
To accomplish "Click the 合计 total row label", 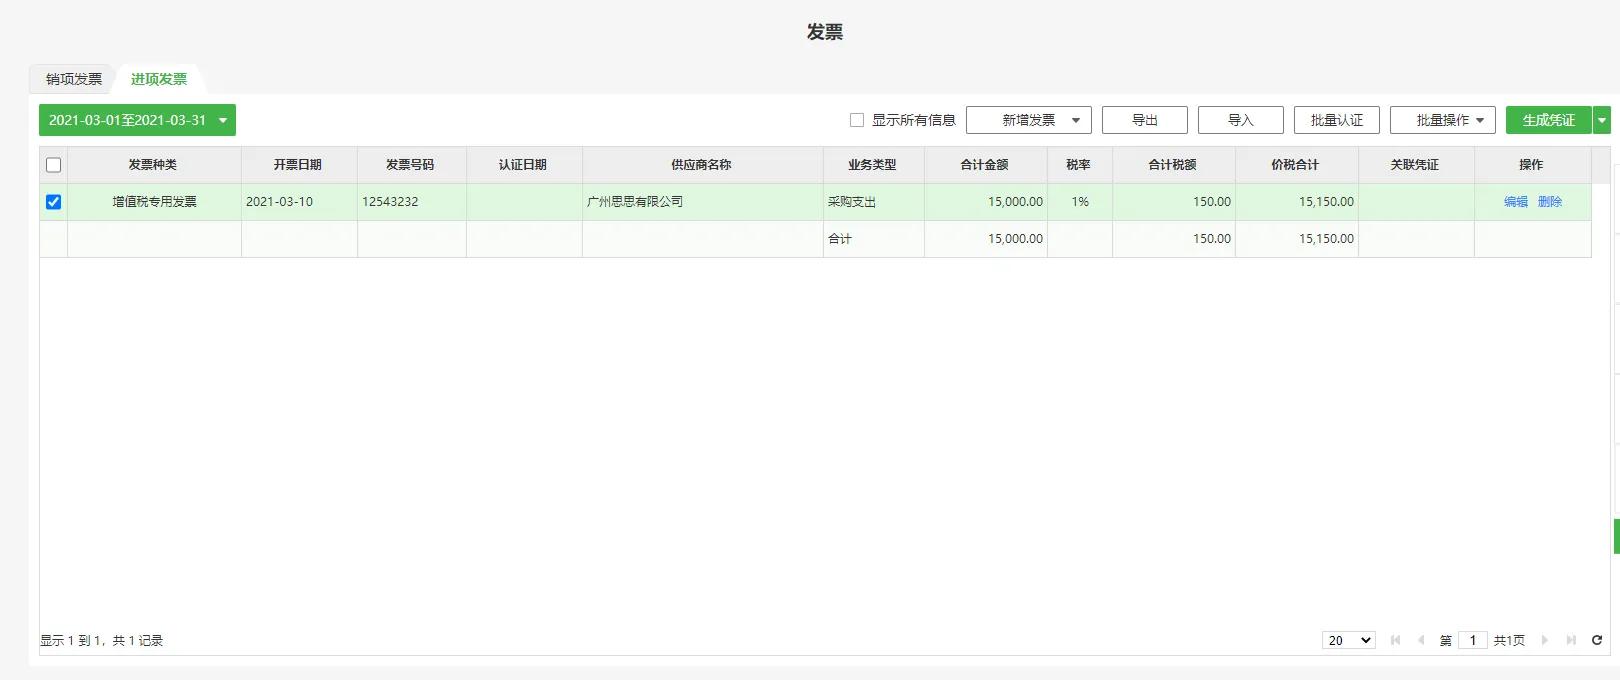I will (840, 239).
